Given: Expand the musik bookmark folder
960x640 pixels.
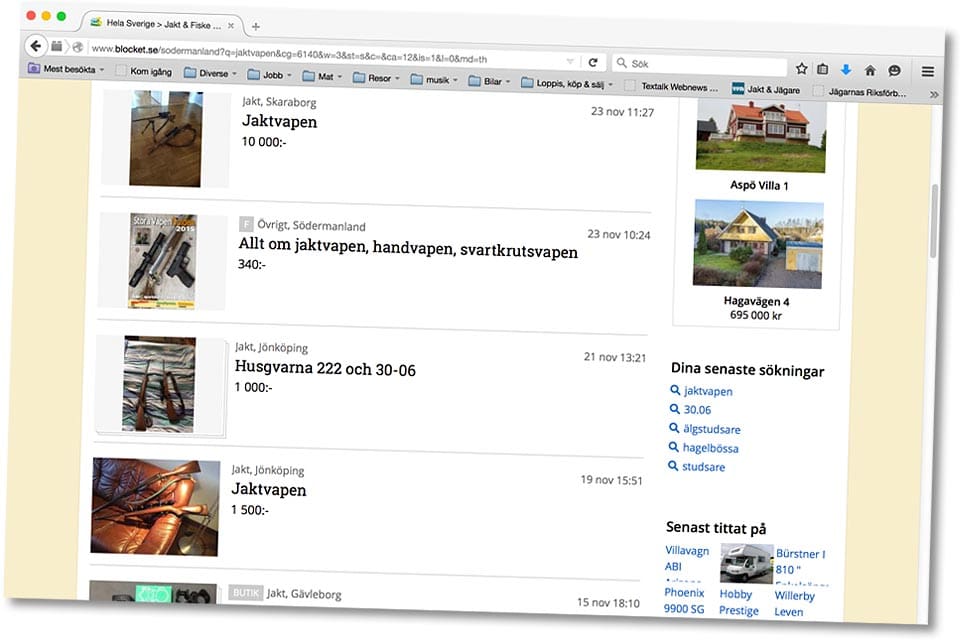Looking at the screenshot, I should [434, 80].
